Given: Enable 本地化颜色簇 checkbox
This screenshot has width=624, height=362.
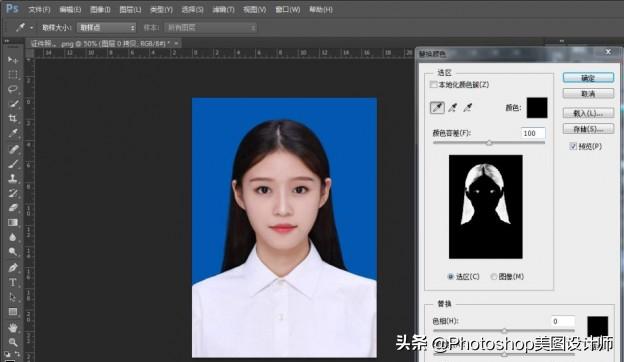Looking at the screenshot, I should click(434, 85).
